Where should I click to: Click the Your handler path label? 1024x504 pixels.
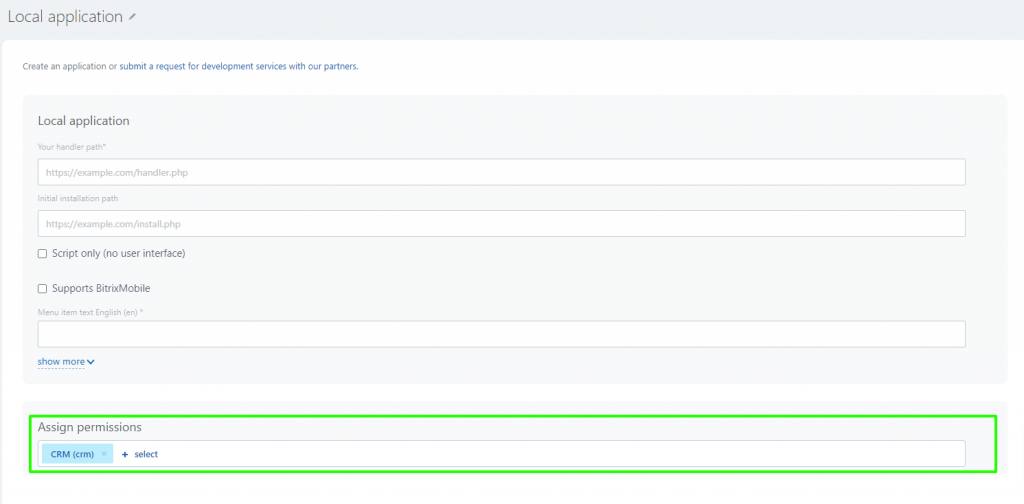72,147
